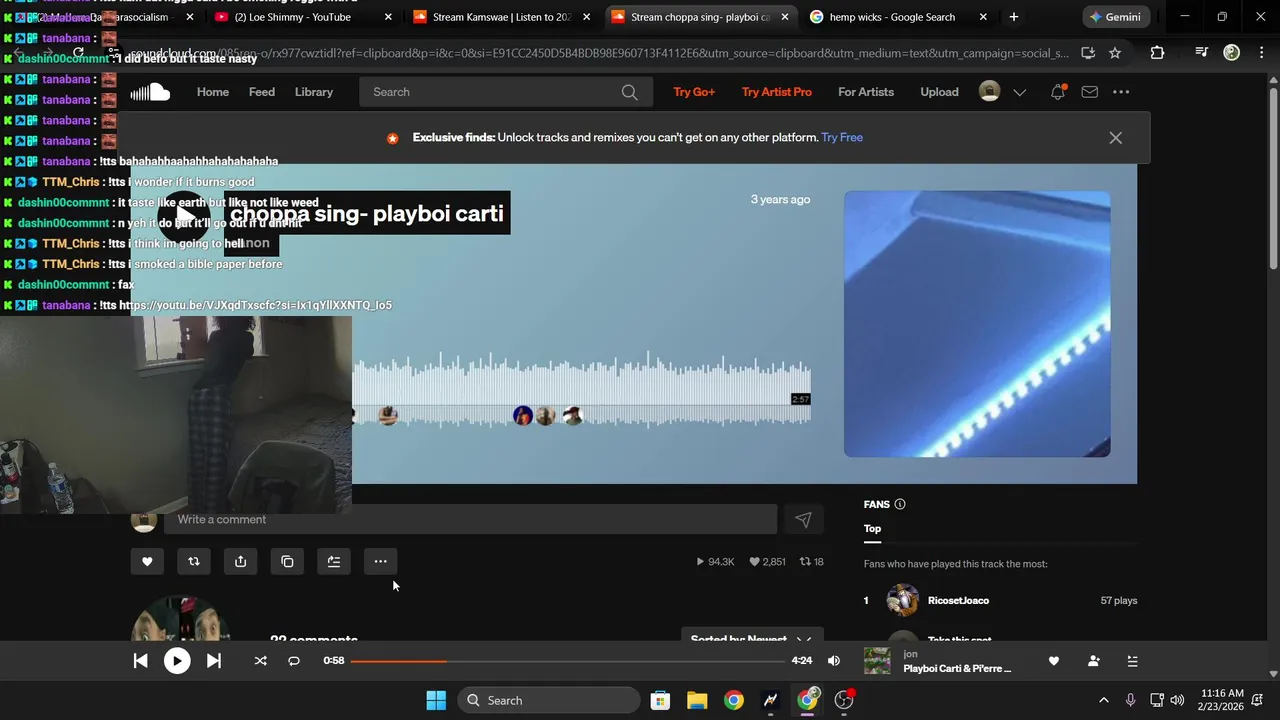The height and width of the screenshot is (720, 1280).
Task: Open the header three-dots more menu
Action: tap(1121, 92)
